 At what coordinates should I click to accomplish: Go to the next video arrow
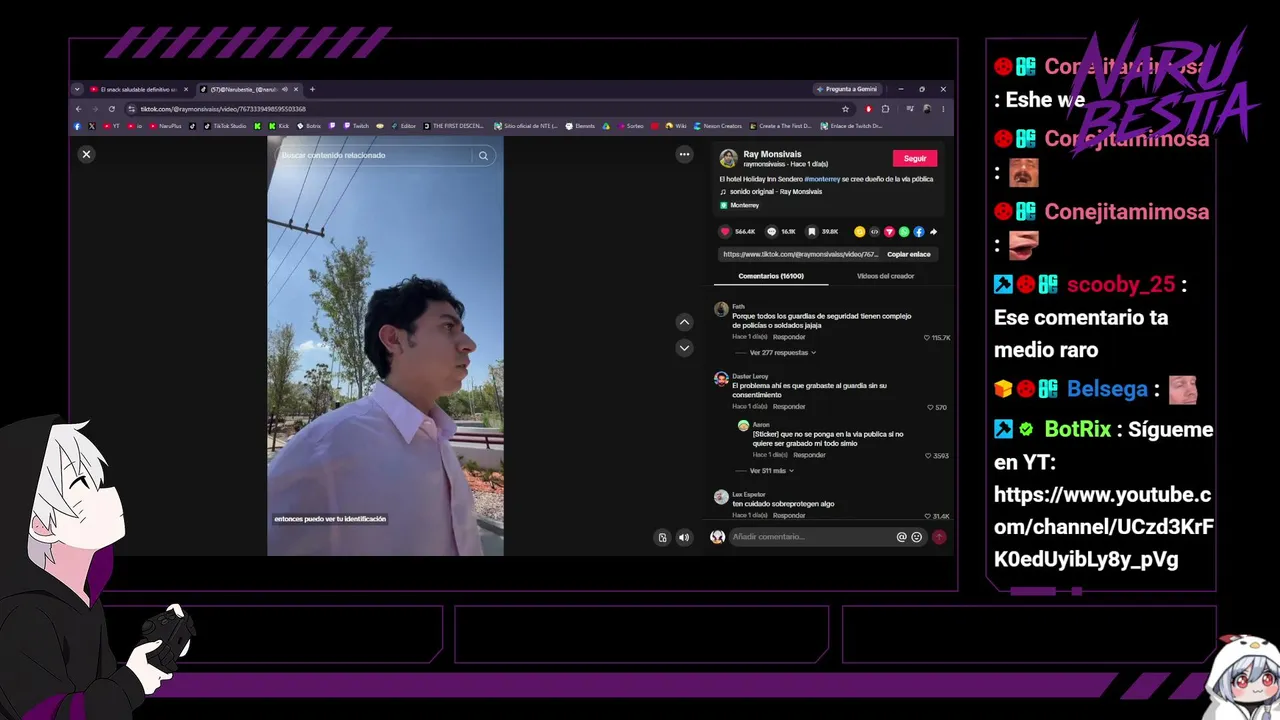tap(684, 348)
